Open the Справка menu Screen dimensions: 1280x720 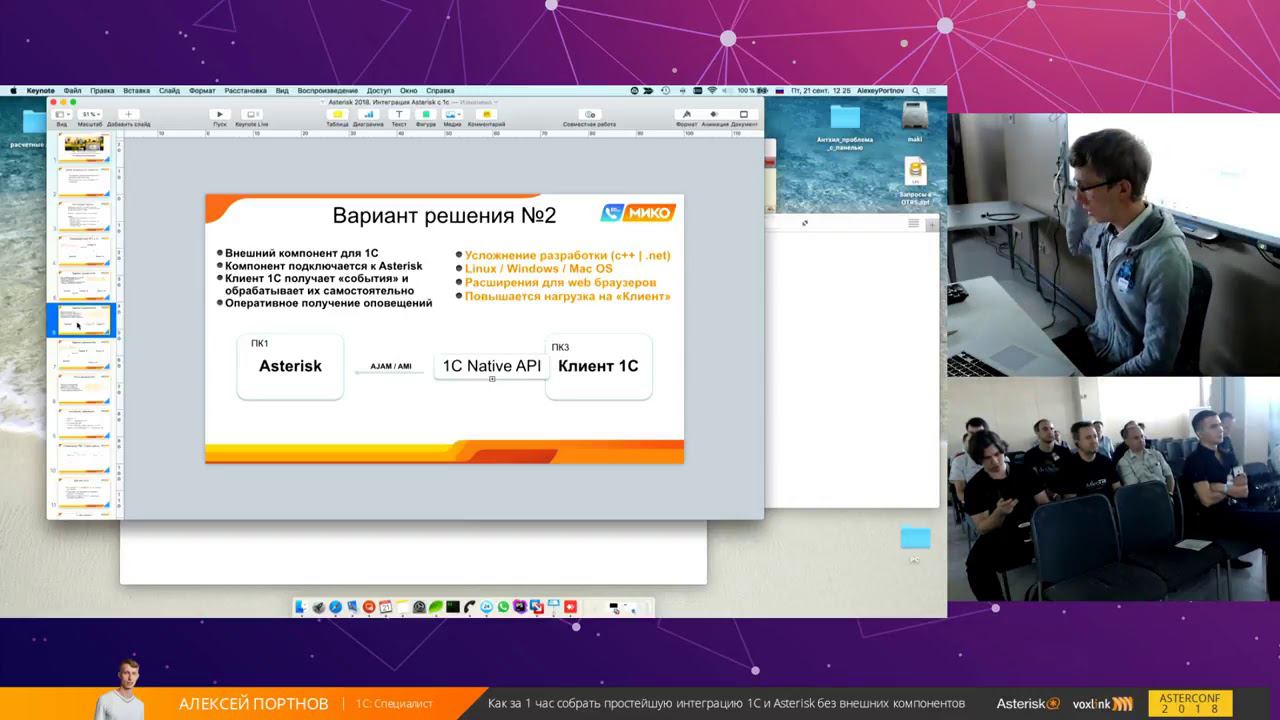440,90
